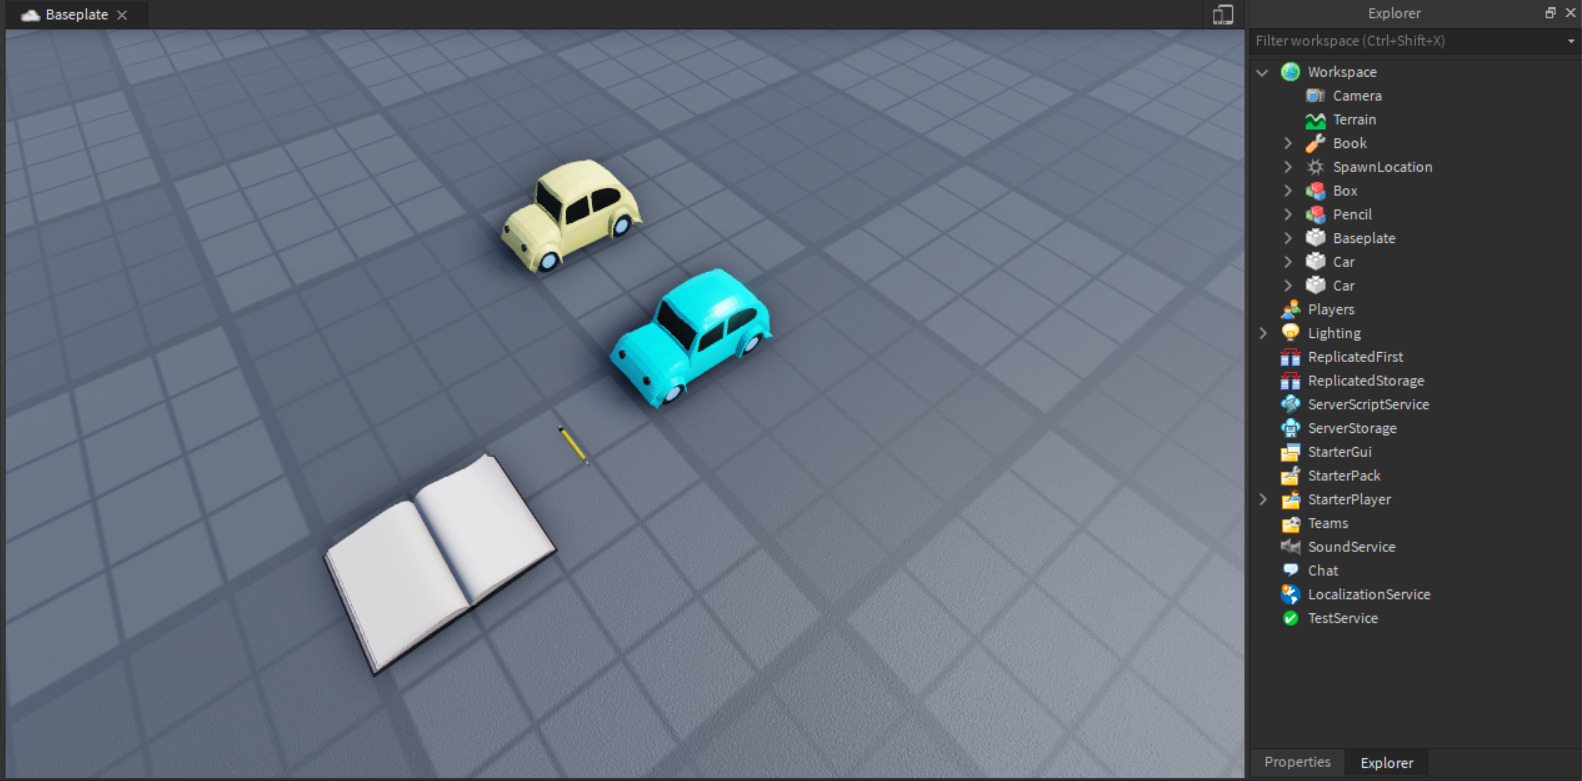
Task: Select the Book tool icon
Action: pos(1315,143)
